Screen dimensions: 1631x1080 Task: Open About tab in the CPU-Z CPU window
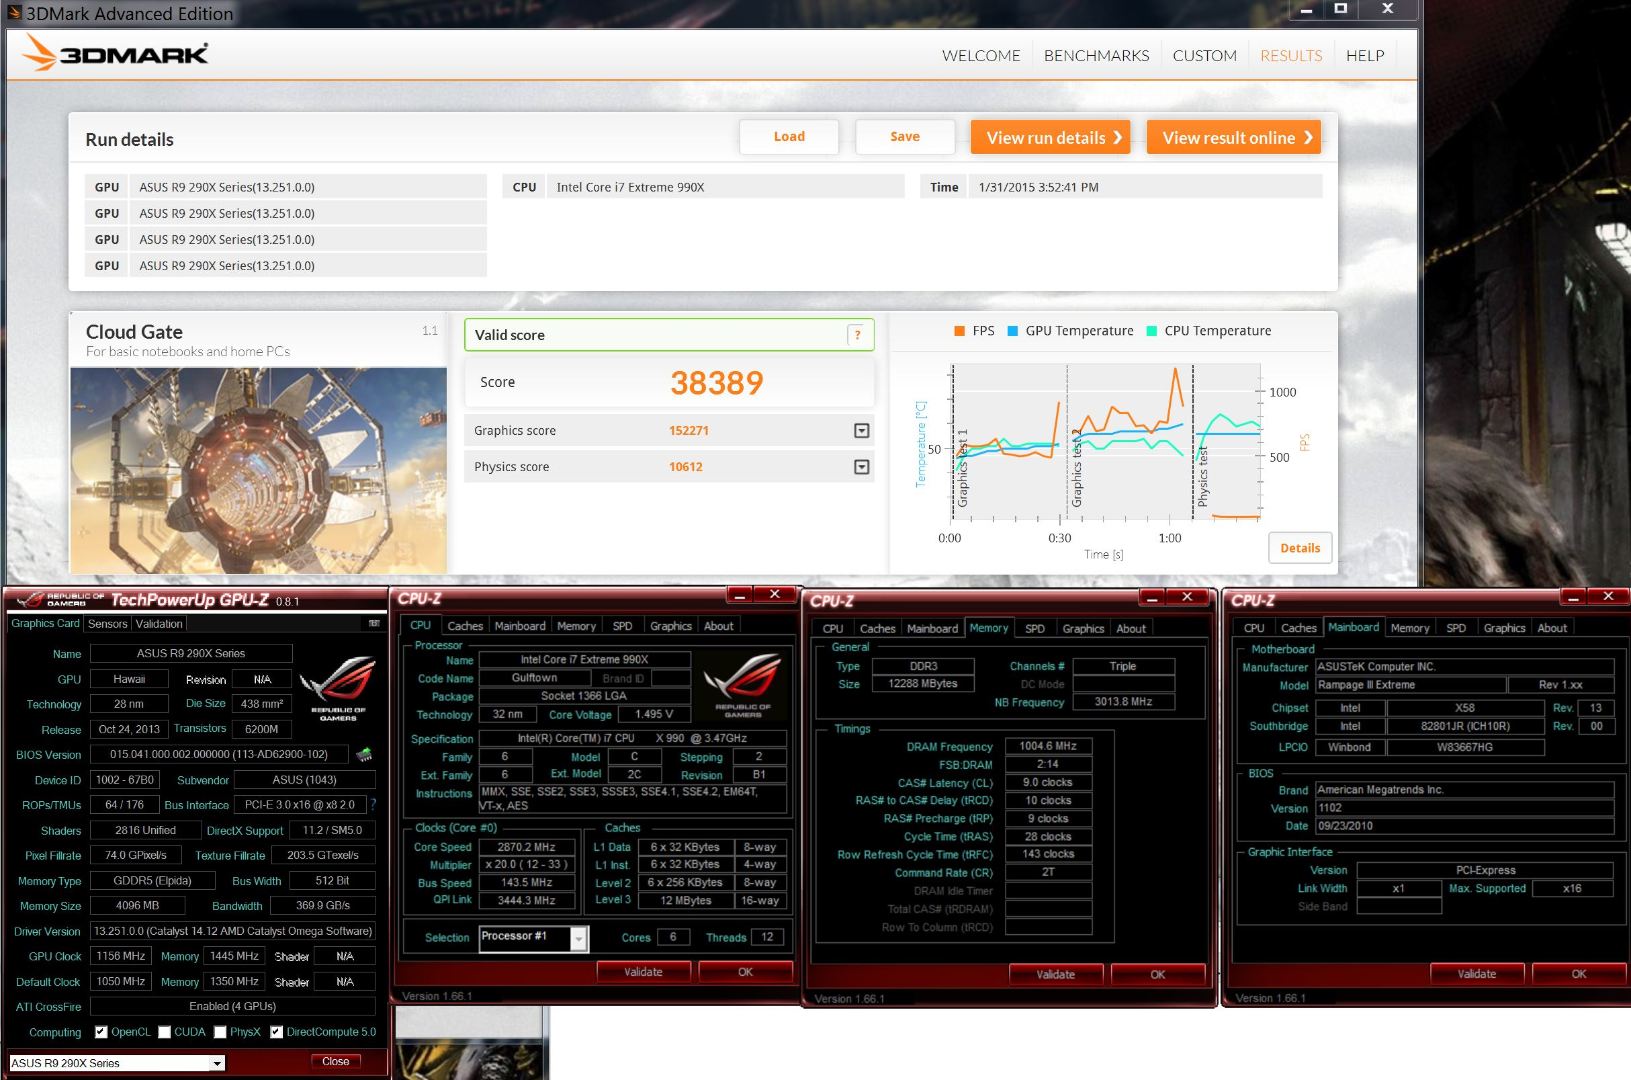click(718, 626)
